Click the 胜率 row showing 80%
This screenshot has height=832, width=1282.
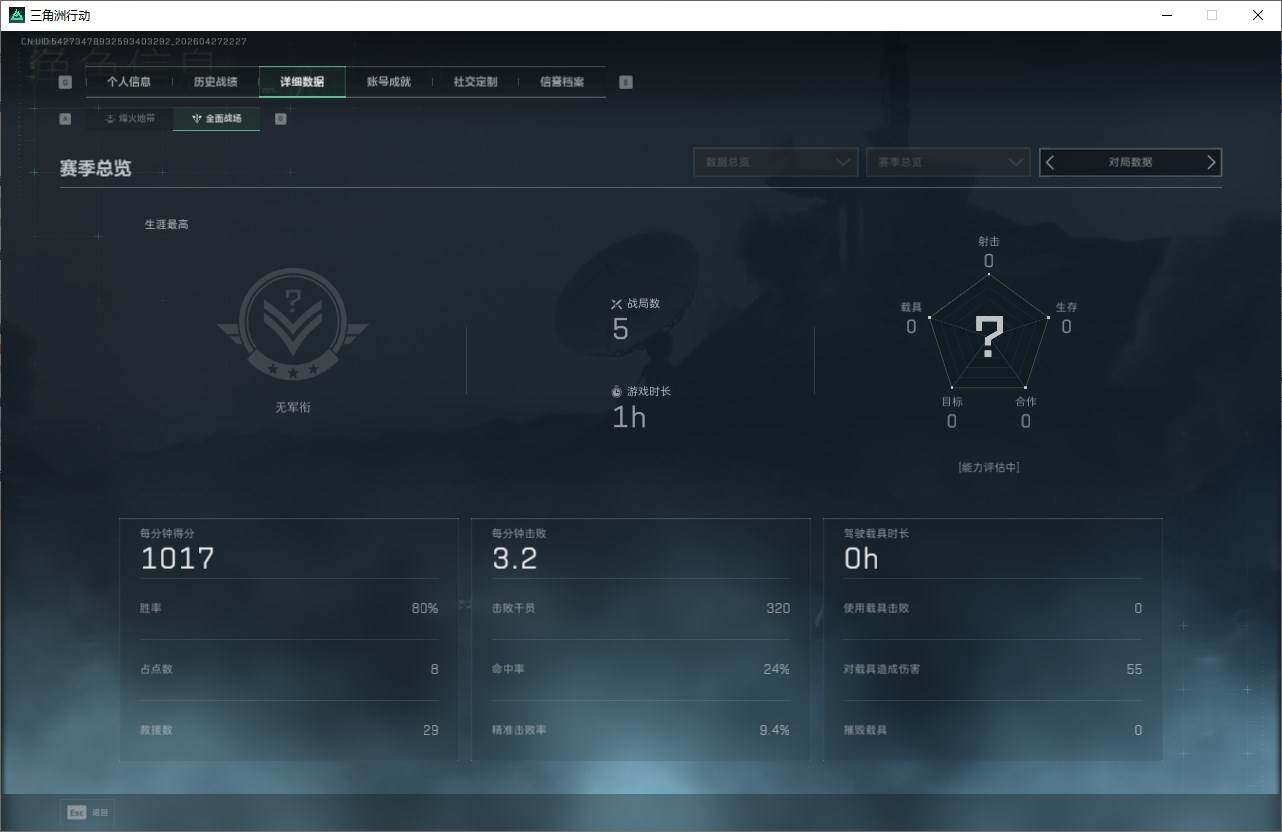click(x=289, y=608)
